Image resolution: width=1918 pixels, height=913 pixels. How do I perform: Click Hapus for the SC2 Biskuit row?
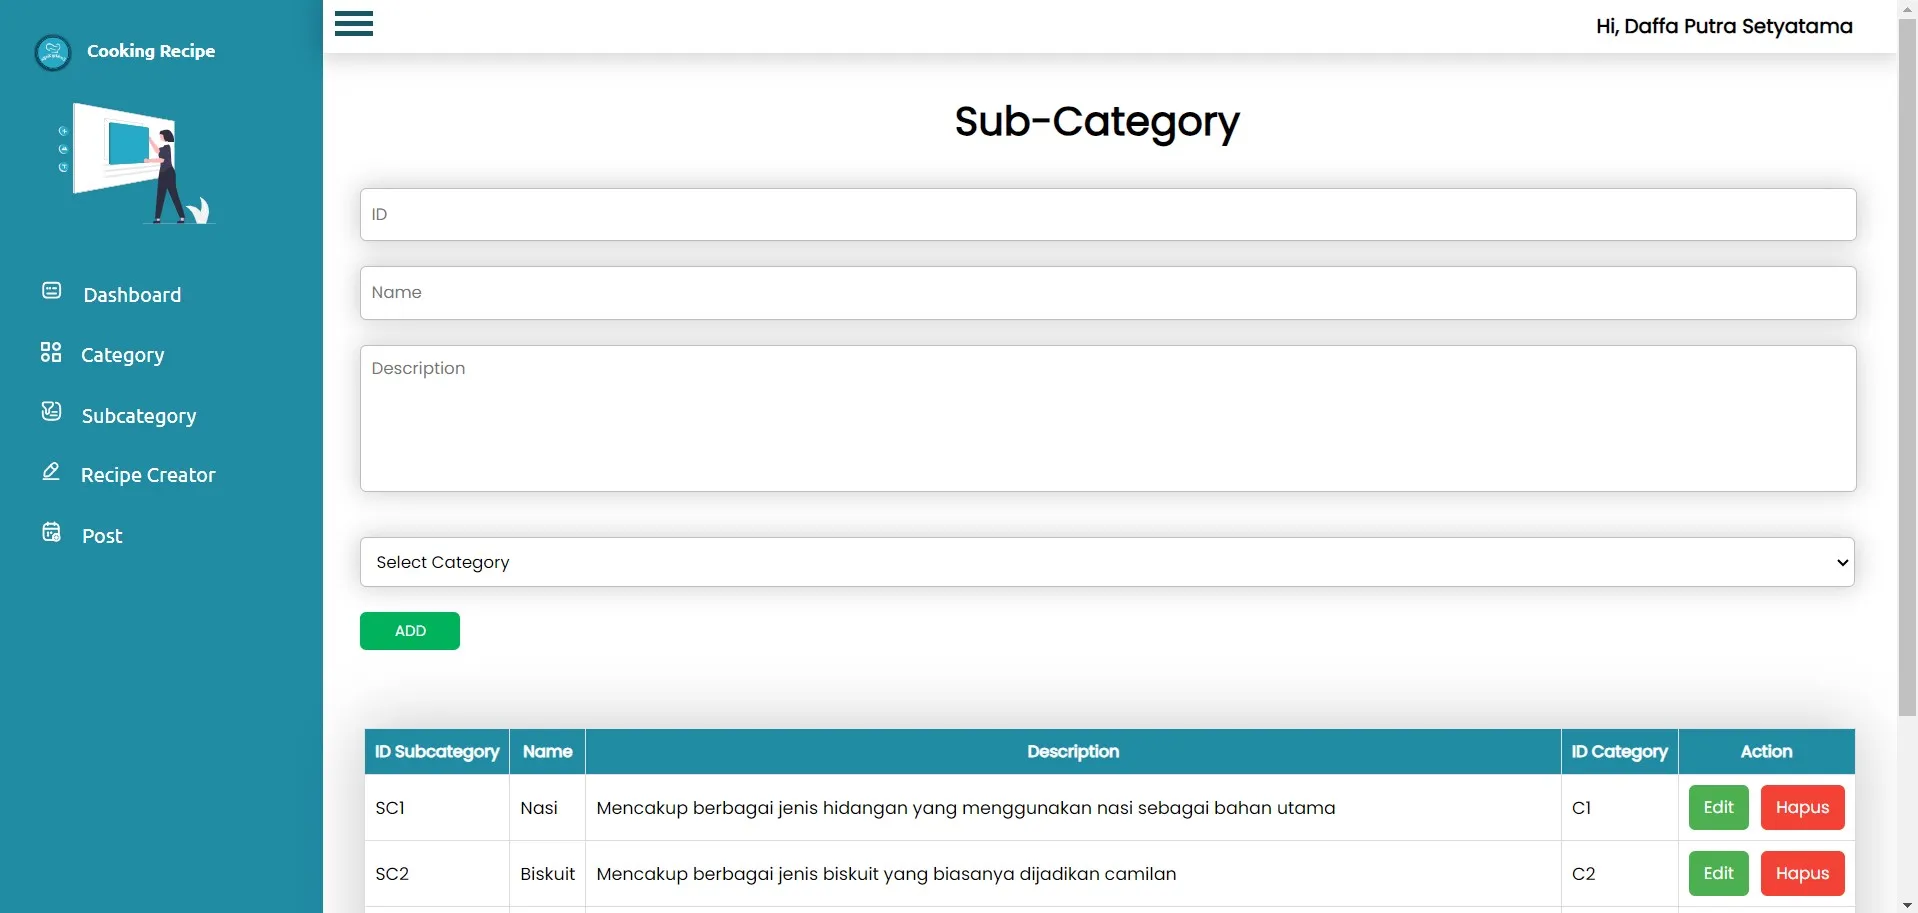pyautogui.click(x=1802, y=874)
